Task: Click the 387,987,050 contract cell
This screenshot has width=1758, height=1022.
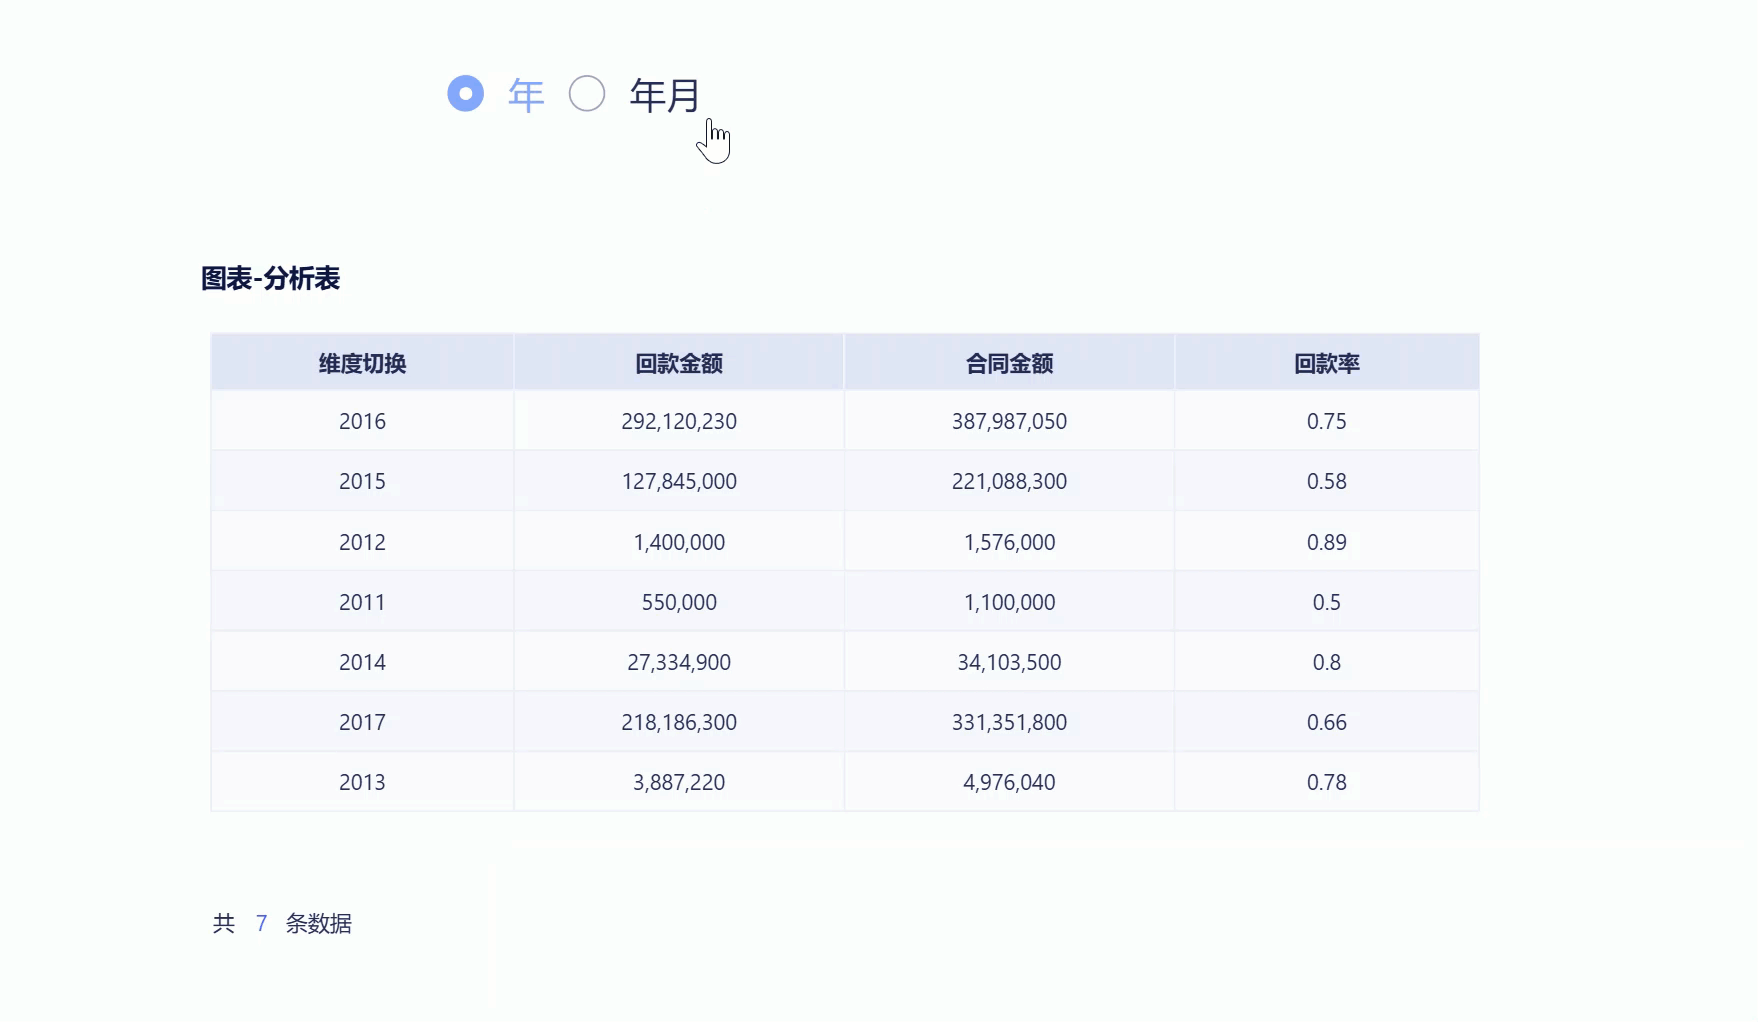Action: point(1009,421)
